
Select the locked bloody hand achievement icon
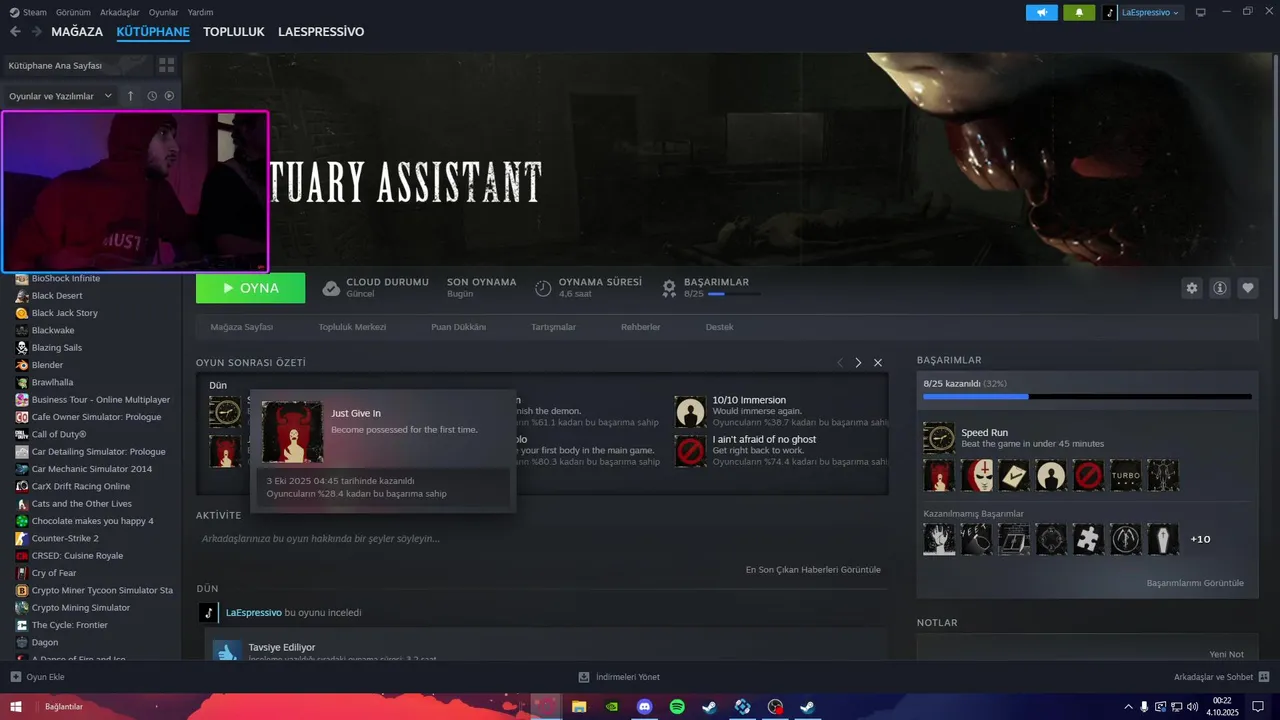pyautogui.click(x=939, y=539)
